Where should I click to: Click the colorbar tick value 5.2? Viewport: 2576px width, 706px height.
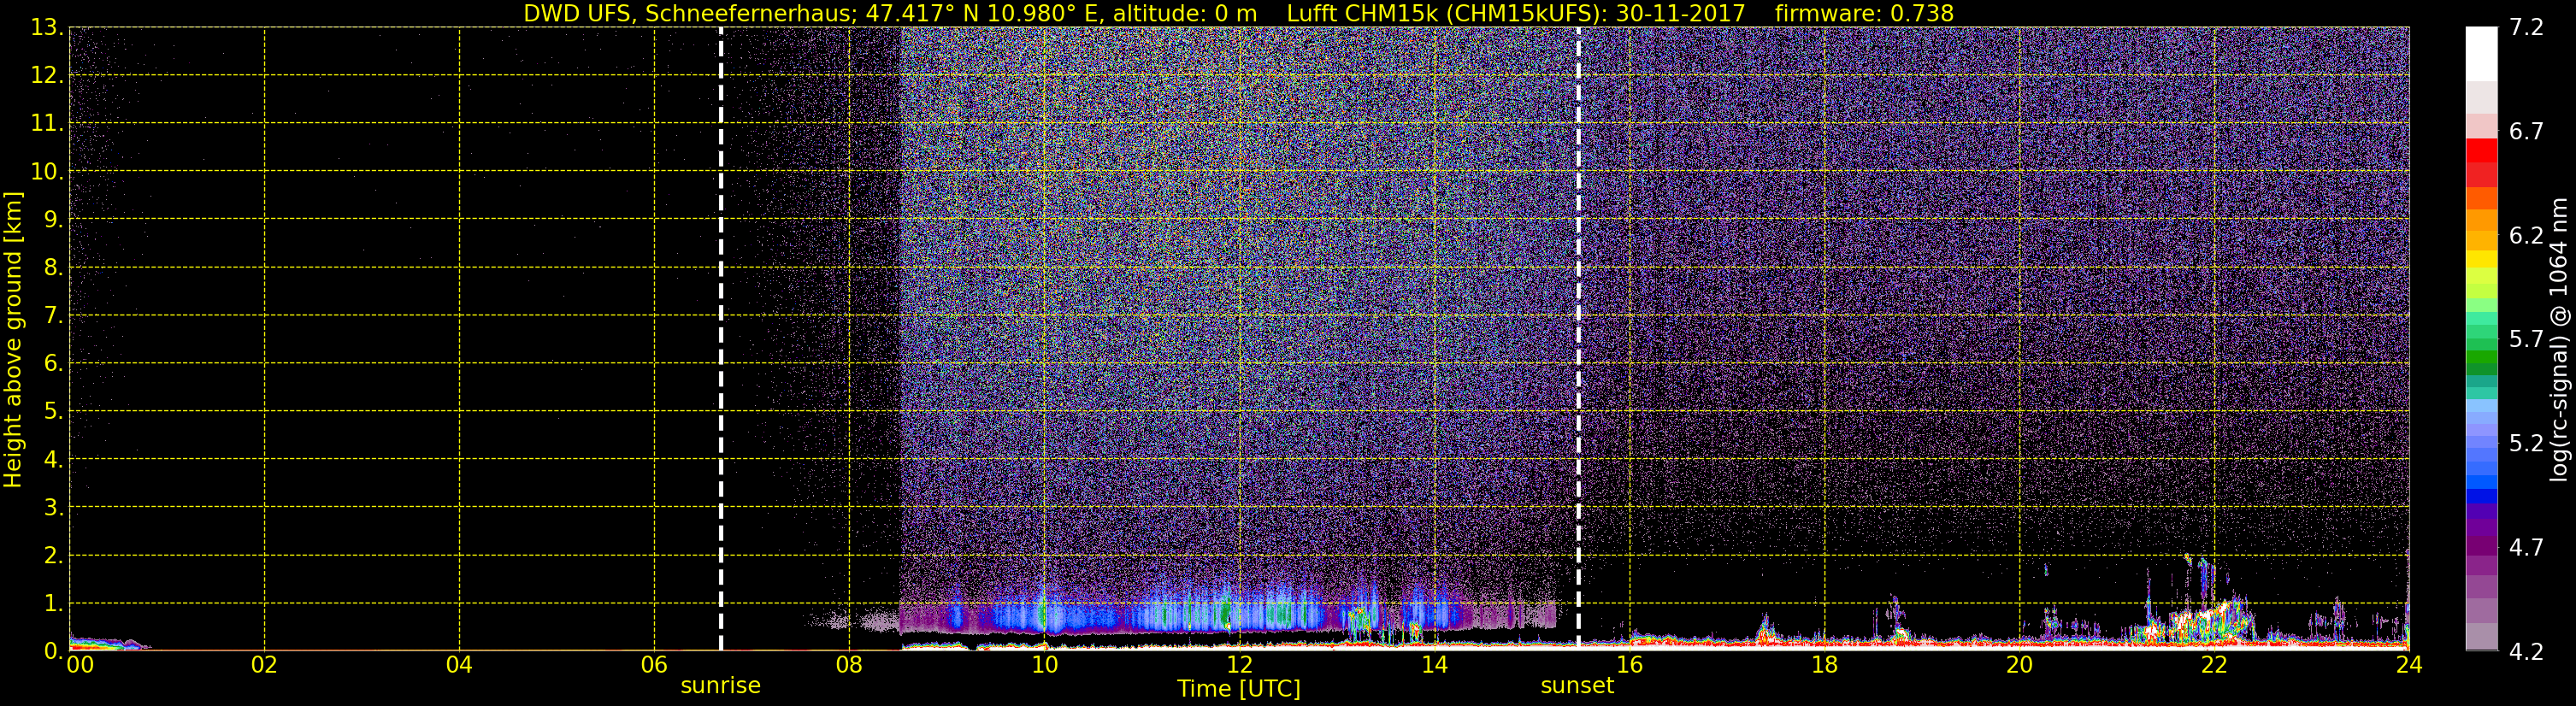2526,443
